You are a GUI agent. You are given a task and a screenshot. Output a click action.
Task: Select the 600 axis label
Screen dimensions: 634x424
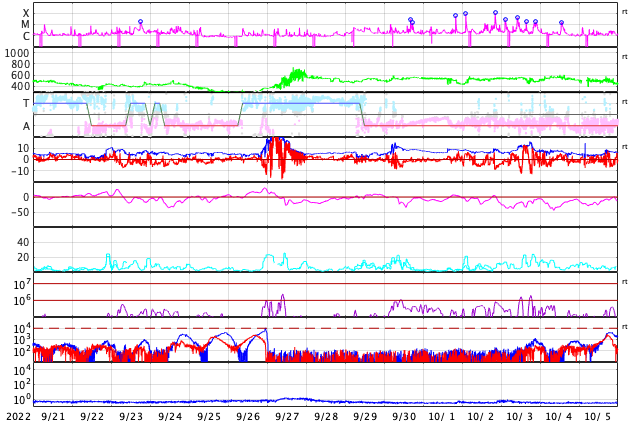click(x=21, y=75)
